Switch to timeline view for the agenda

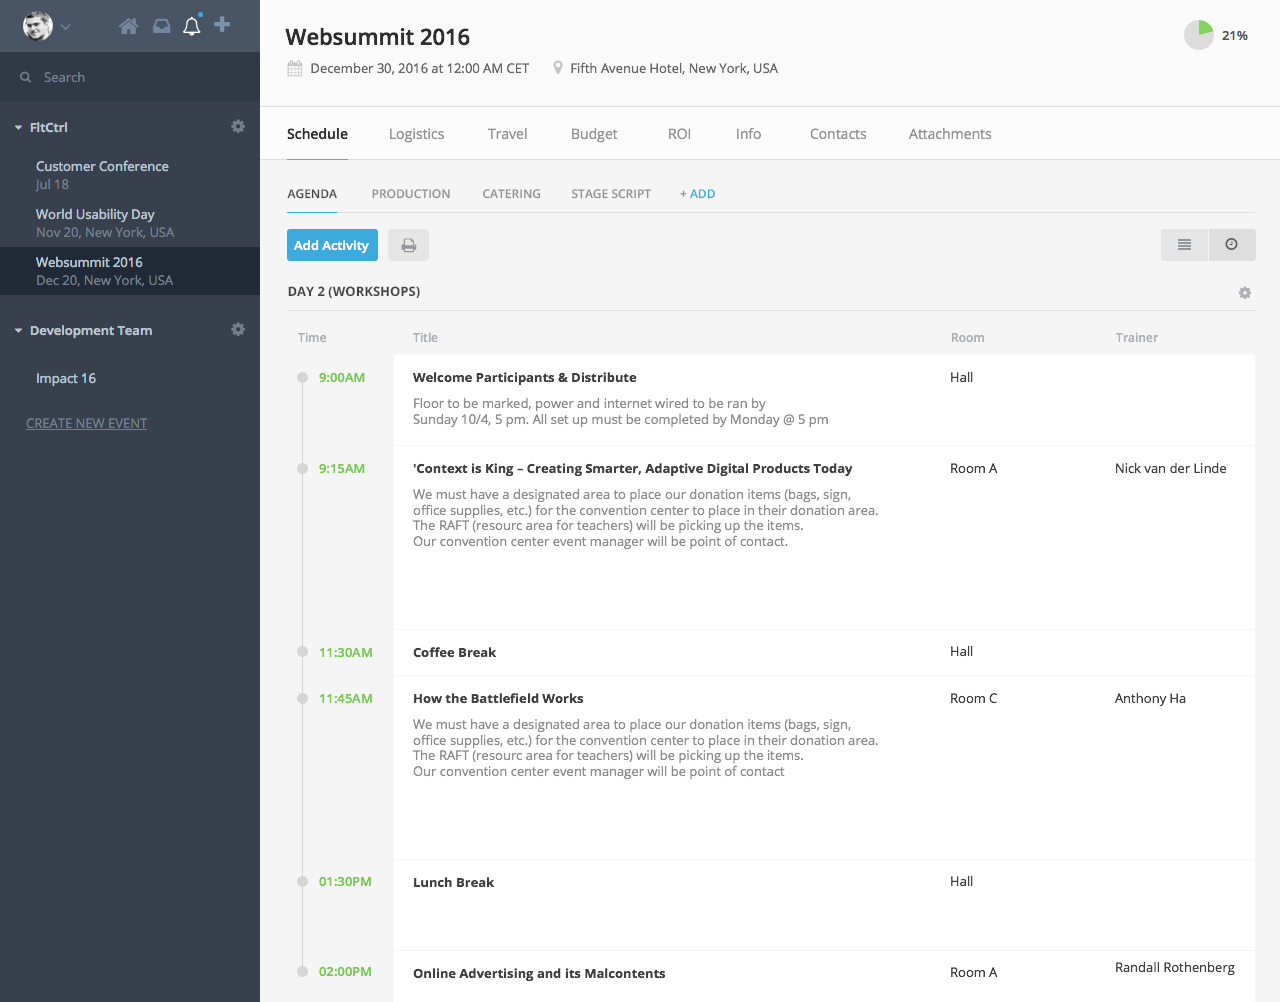point(1232,245)
